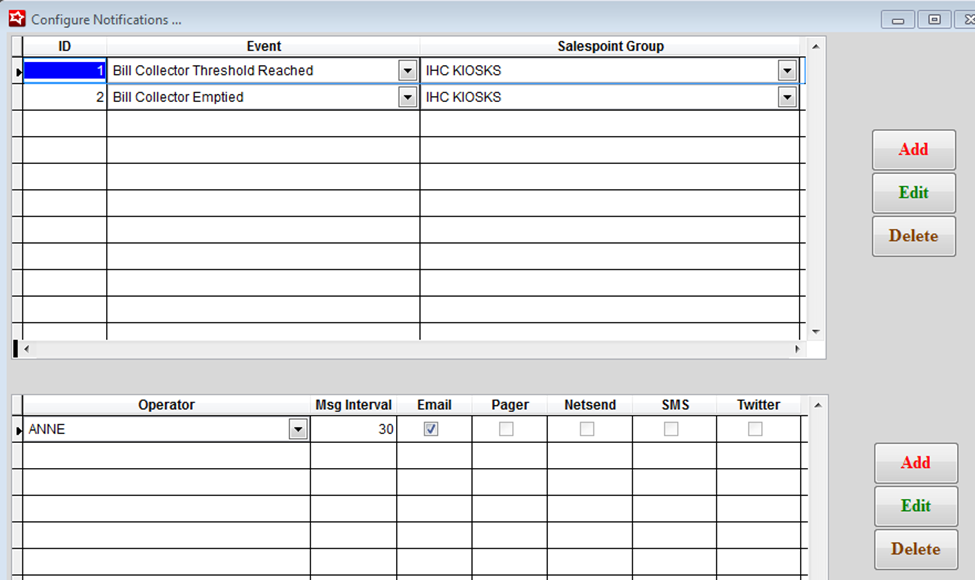Click the upper Add button for events

point(913,150)
